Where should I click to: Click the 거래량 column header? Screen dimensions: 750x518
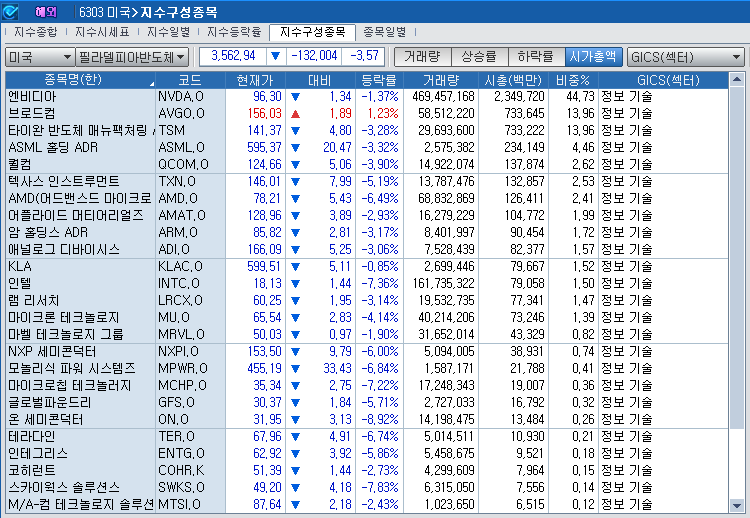pyautogui.click(x=441, y=80)
